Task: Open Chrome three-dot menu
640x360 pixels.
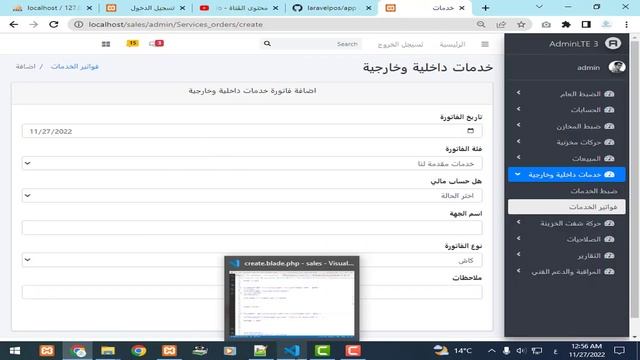Action: tap(627, 24)
